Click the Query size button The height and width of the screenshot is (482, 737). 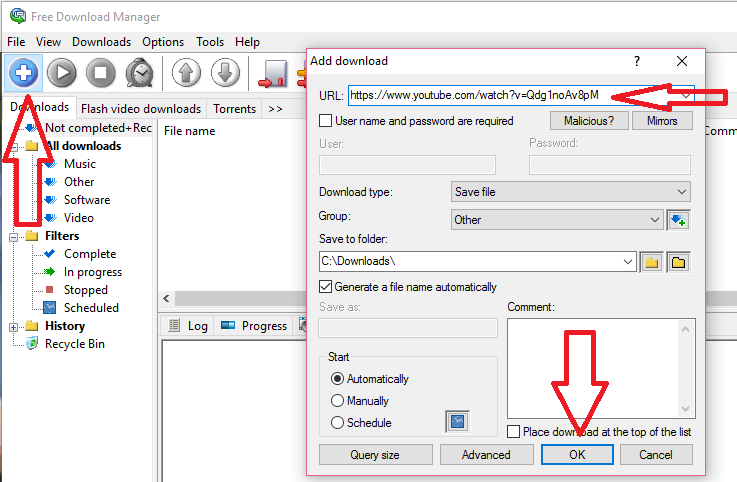[375, 455]
